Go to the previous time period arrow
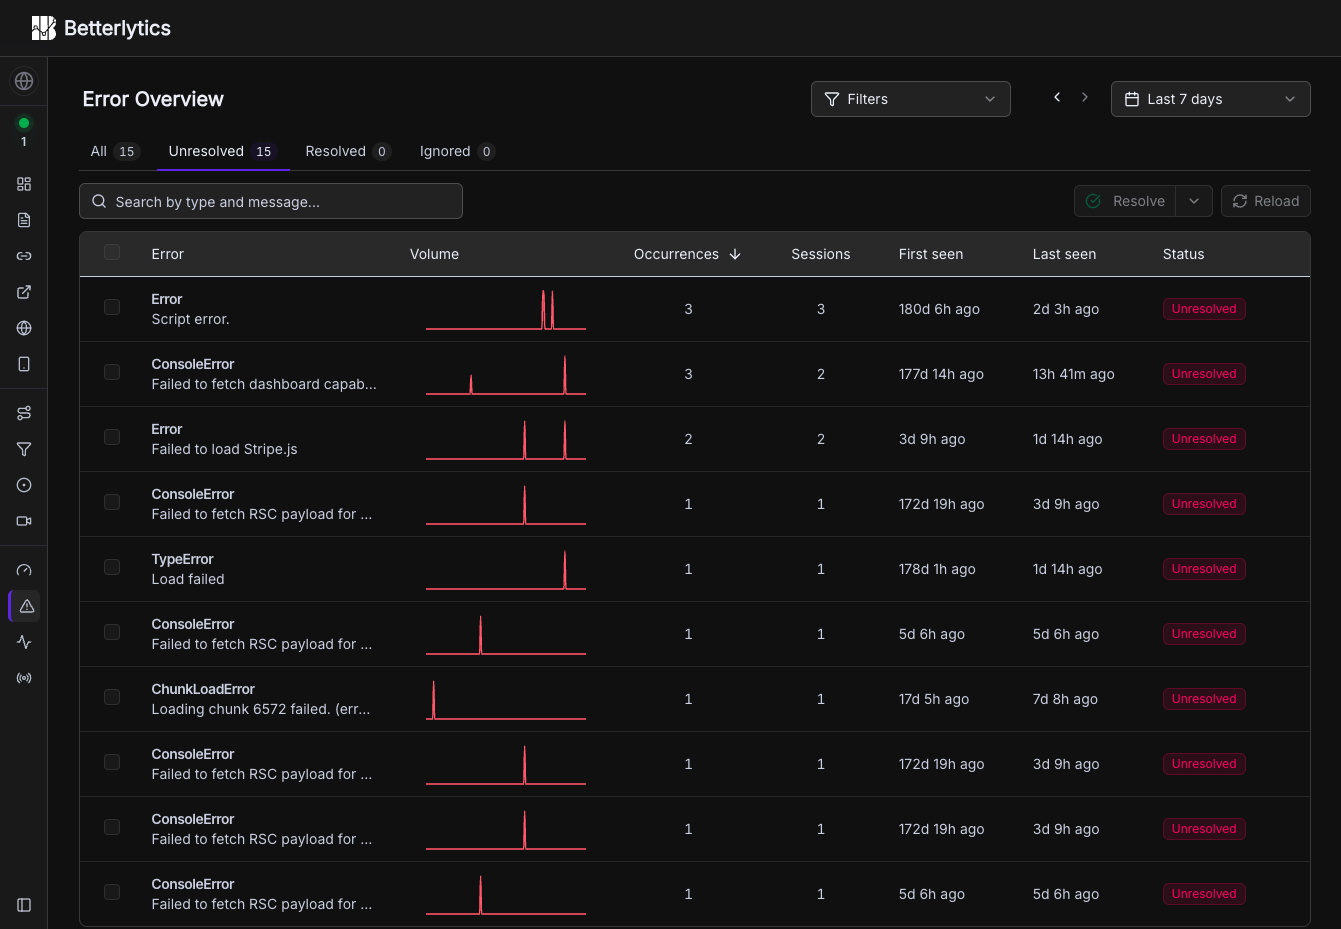 [x=1057, y=97]
